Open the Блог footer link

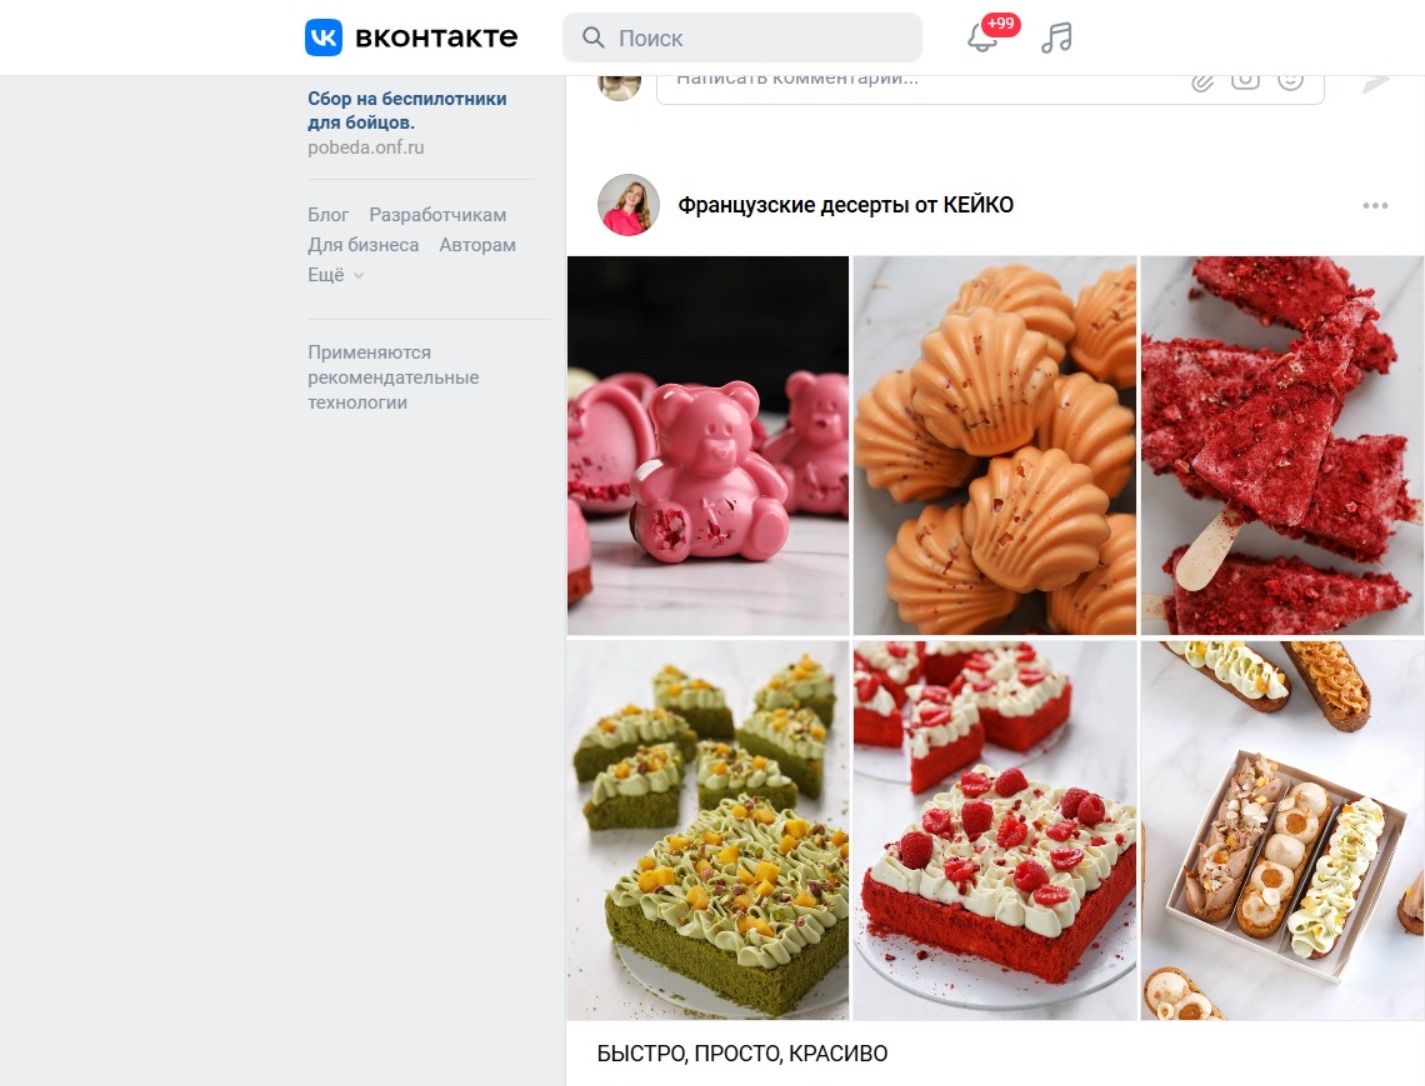pos(328,215)
